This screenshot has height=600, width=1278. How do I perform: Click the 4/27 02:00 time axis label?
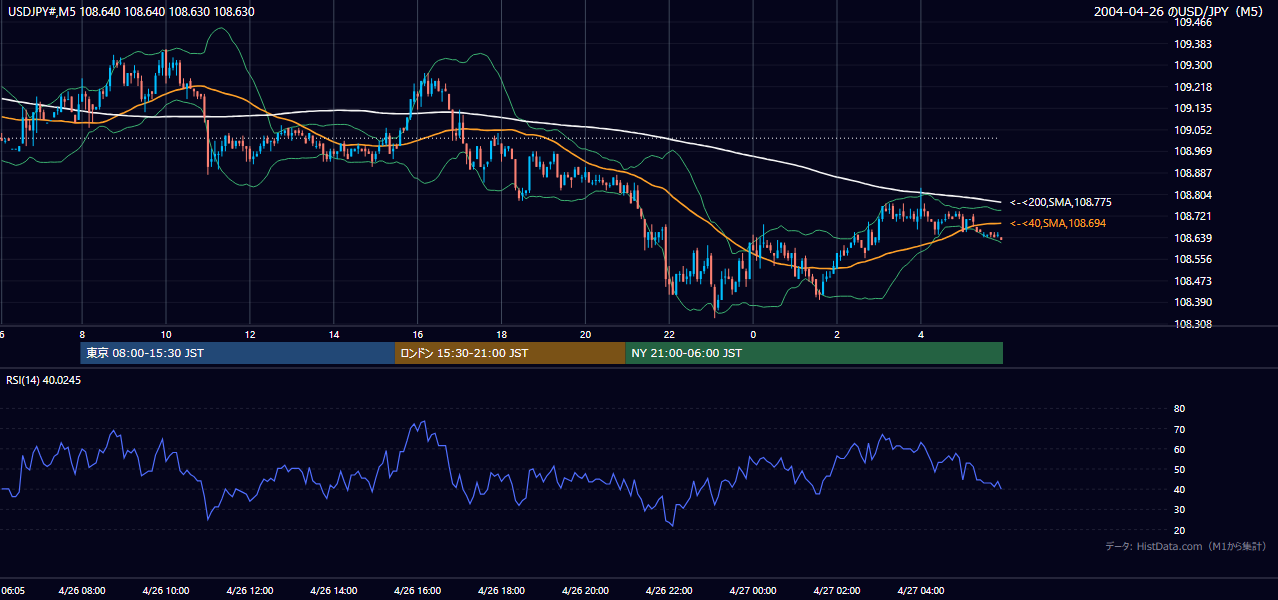tap(838, 590)
